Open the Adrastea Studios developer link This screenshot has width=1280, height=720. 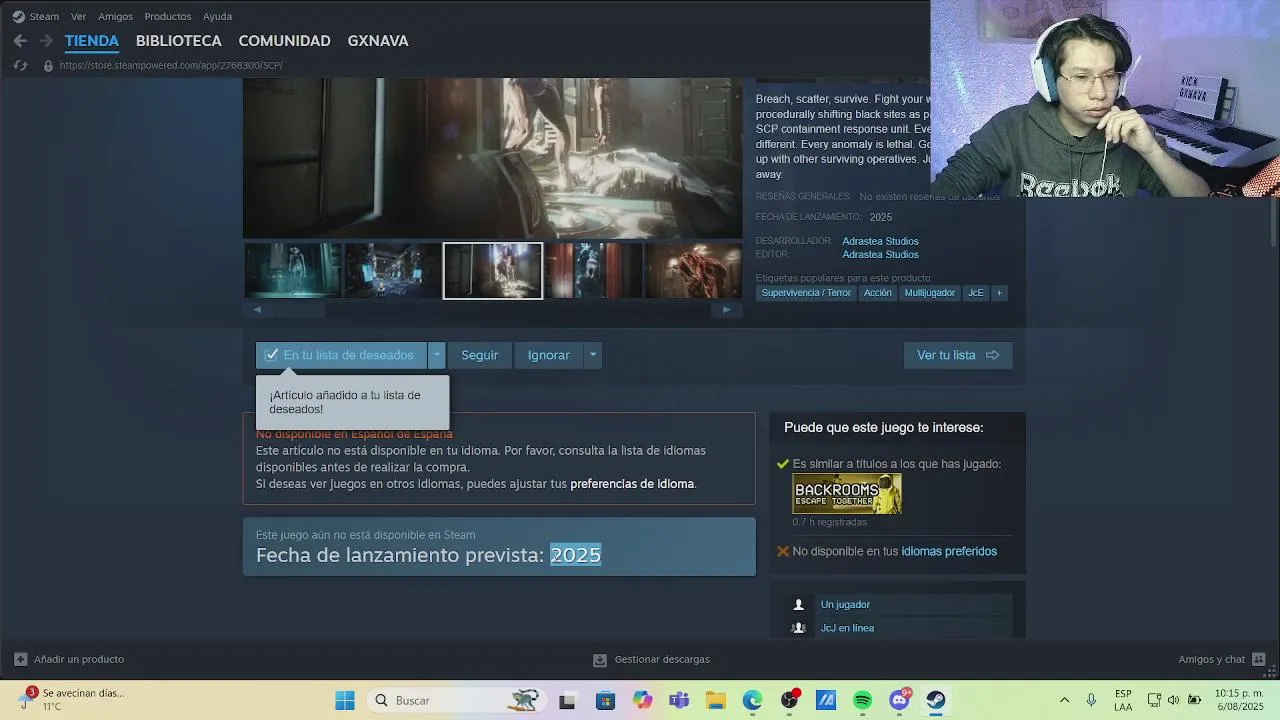click(880, 241)
